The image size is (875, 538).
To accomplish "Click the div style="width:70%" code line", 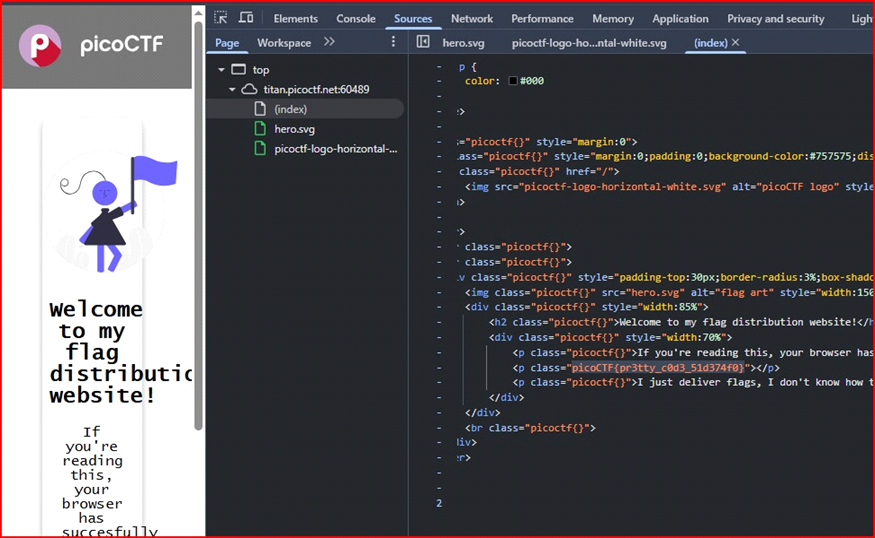I will pos(610,337).
